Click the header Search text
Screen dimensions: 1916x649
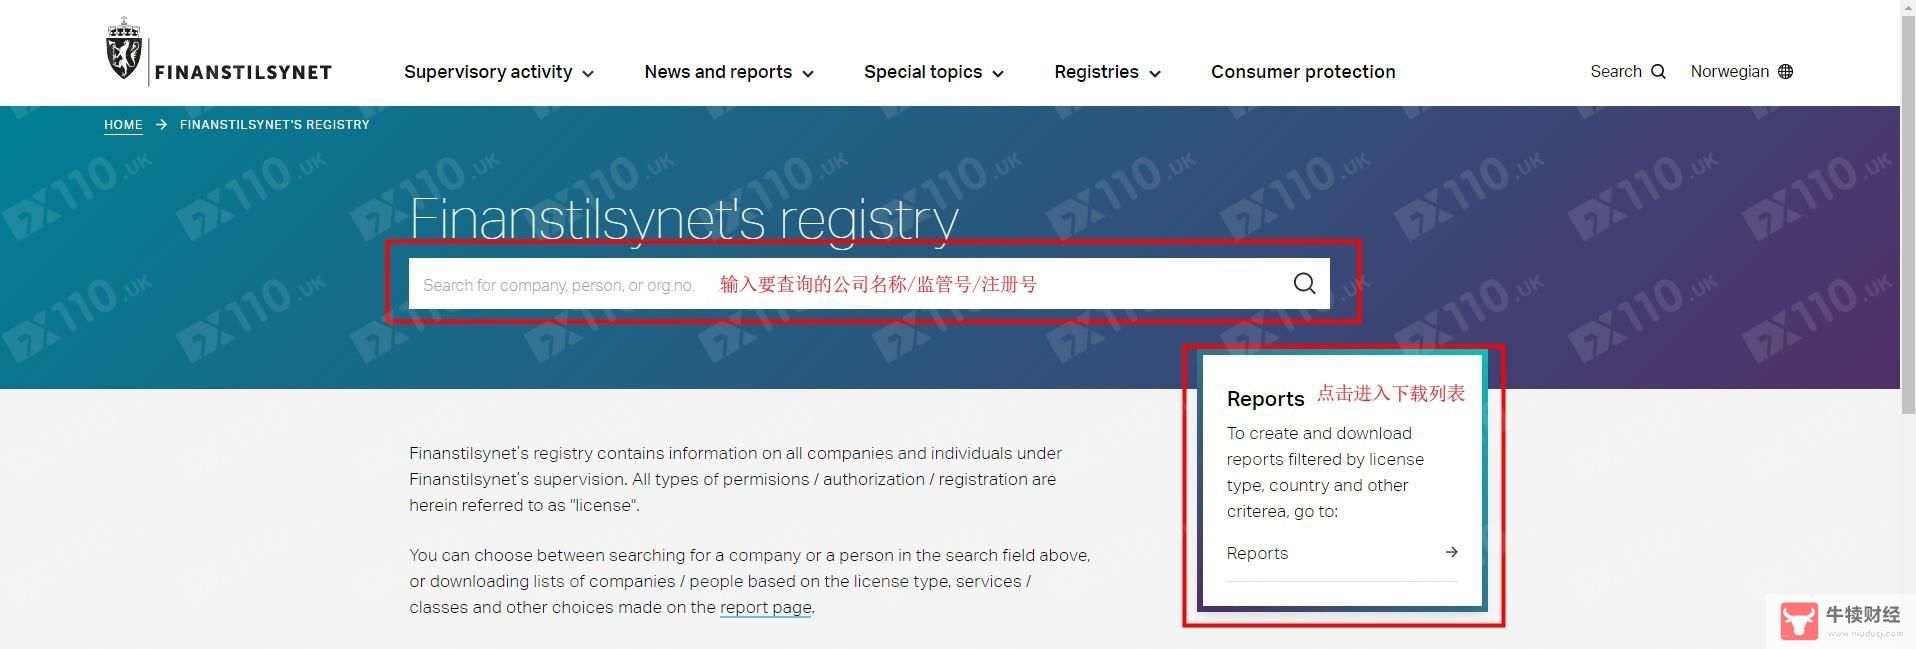(1616, 72)
